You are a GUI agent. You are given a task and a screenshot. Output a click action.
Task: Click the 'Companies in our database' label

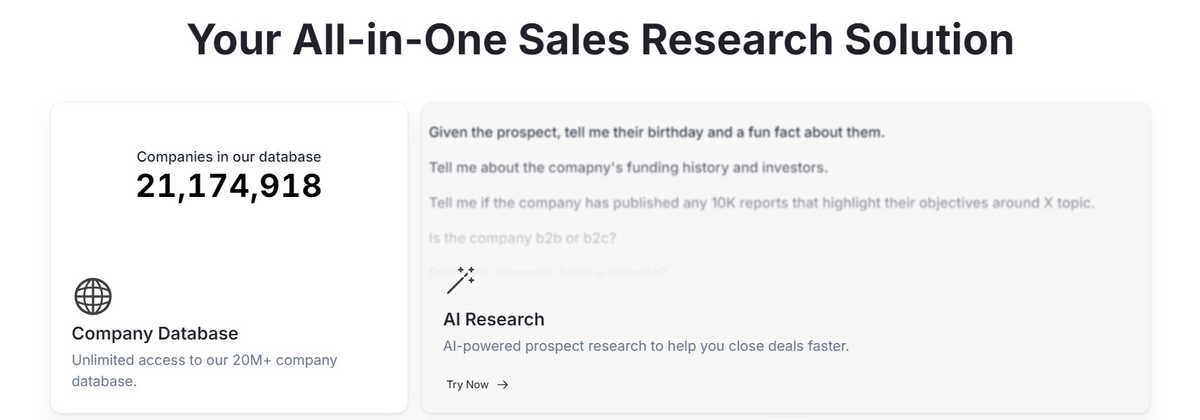tap(229, 156)
